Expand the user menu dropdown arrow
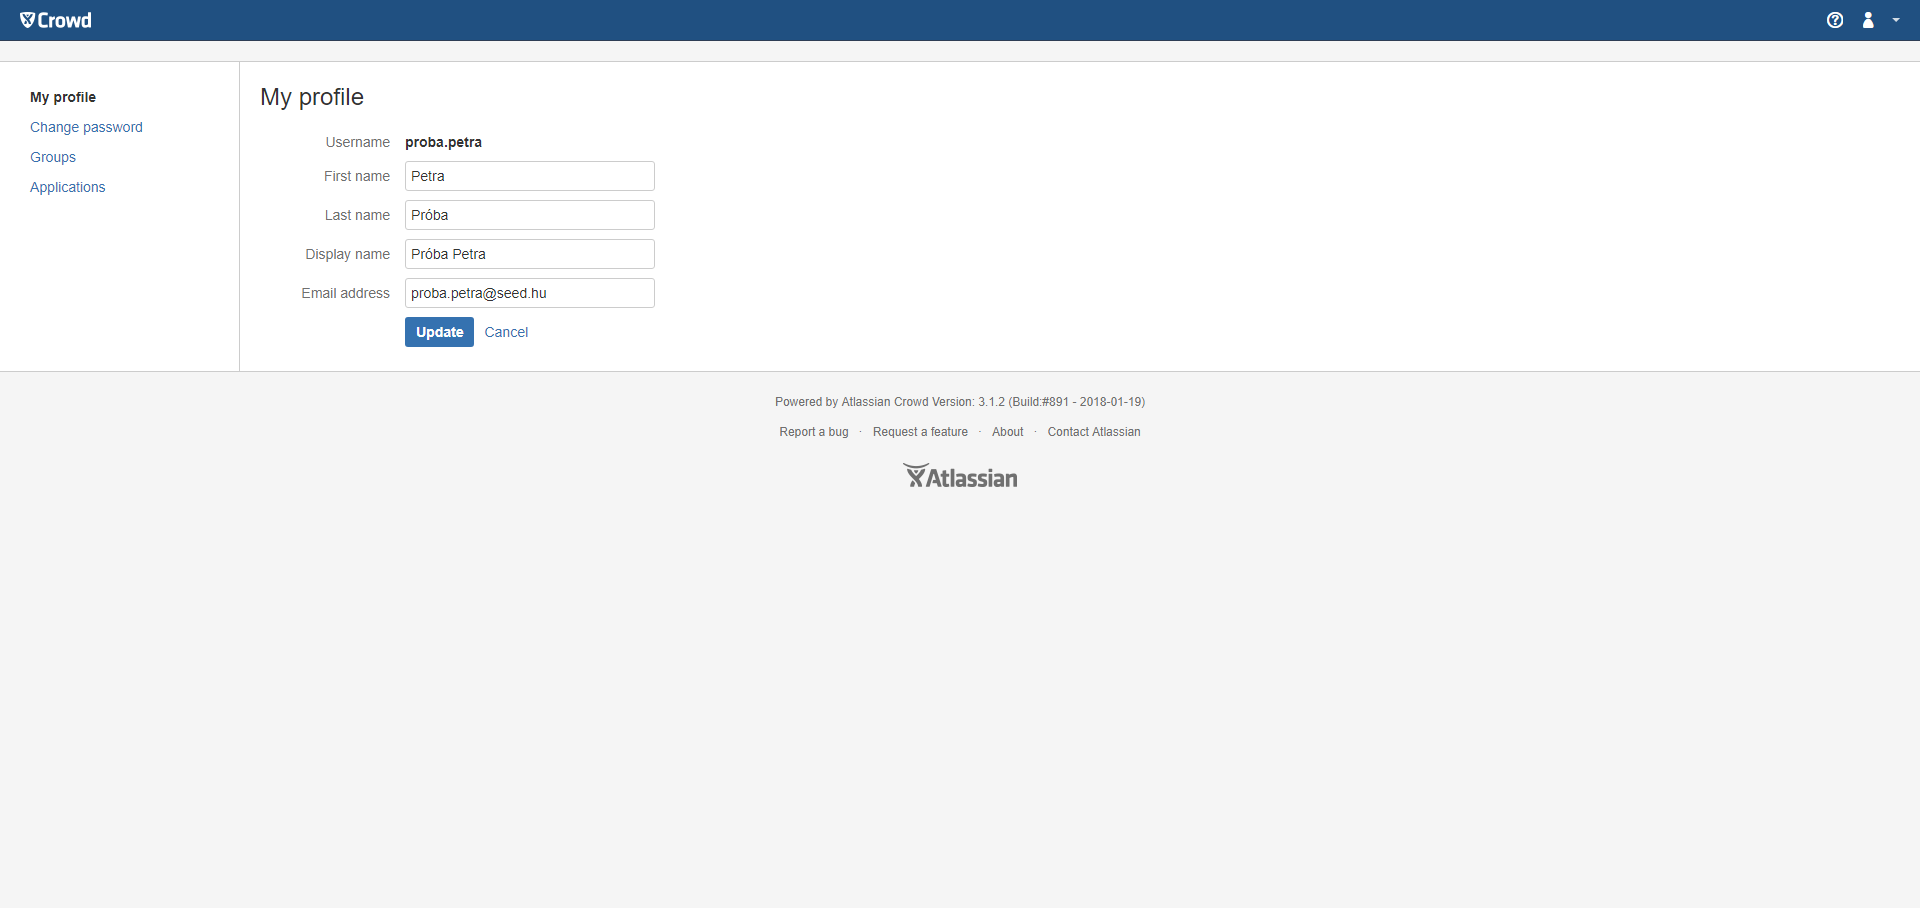 [x=1896, y=20]
